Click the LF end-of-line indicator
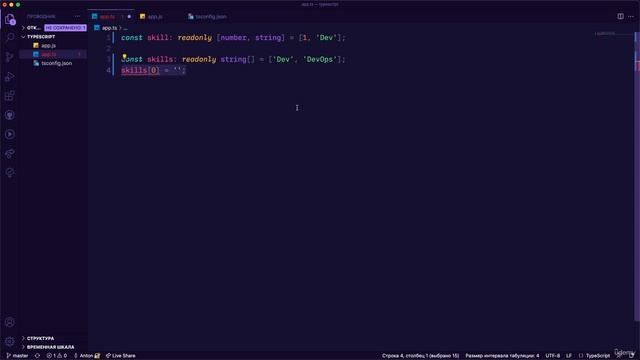This screenshot has height=360, width=640. (x=569, y=356)
